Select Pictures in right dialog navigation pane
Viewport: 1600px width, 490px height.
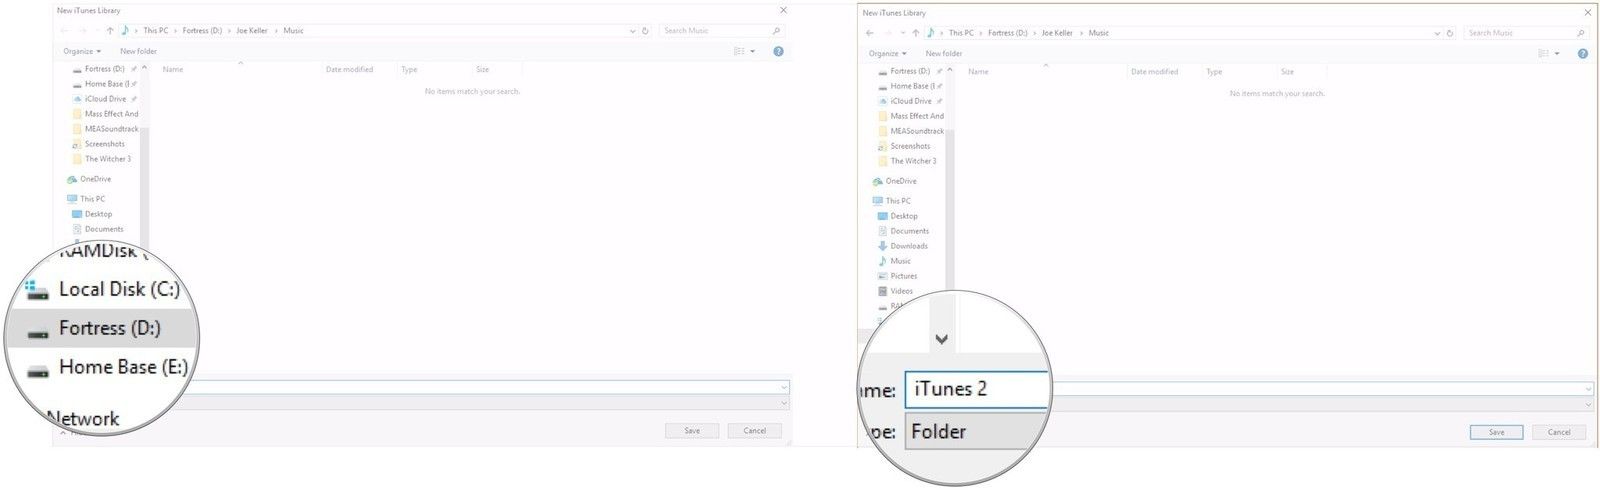point(903,276)
